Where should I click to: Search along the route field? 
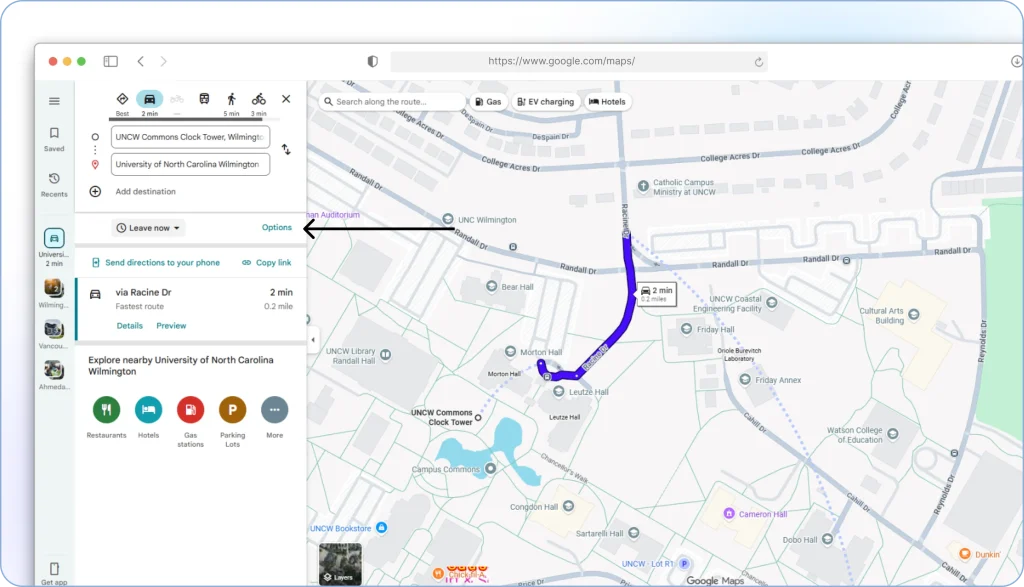[392, 102]
